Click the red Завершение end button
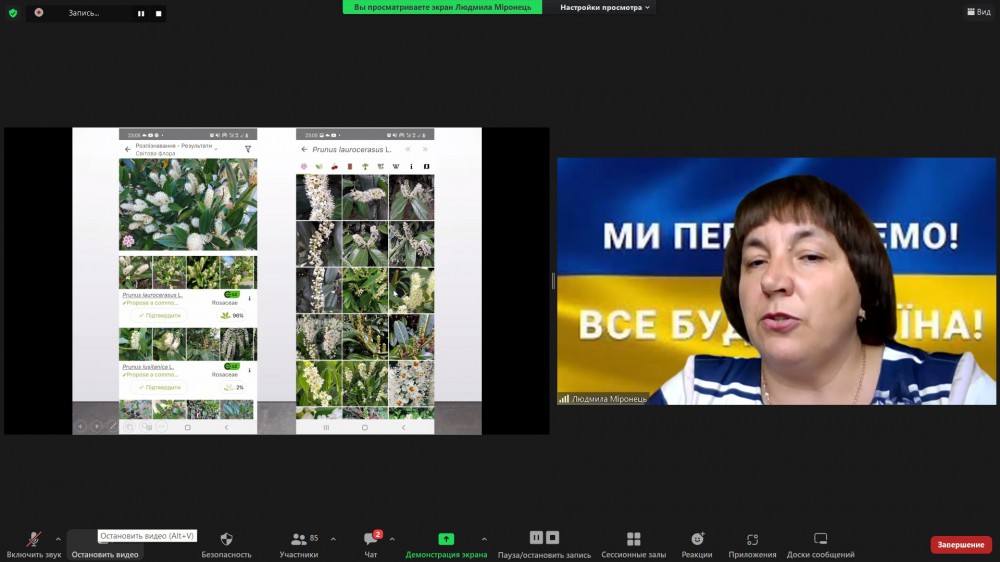 (961, 545)
